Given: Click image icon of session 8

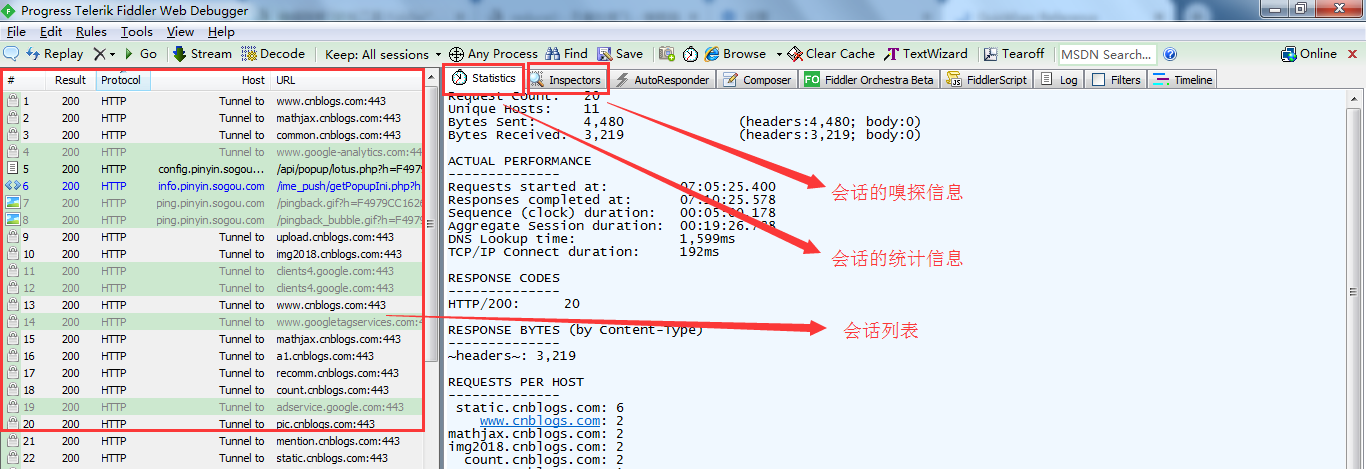Looking at the screenshot, I should click(x=12, y=220).
